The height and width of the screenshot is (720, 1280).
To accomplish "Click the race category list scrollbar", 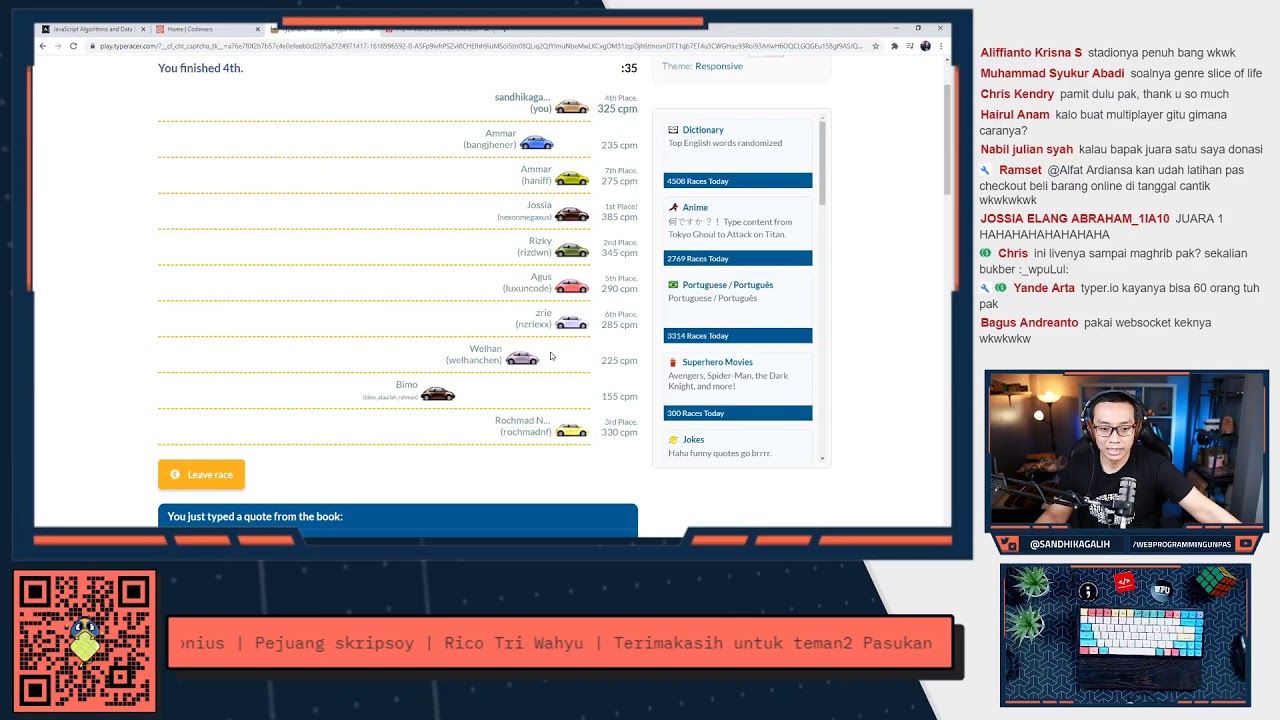I will [823, 163].
